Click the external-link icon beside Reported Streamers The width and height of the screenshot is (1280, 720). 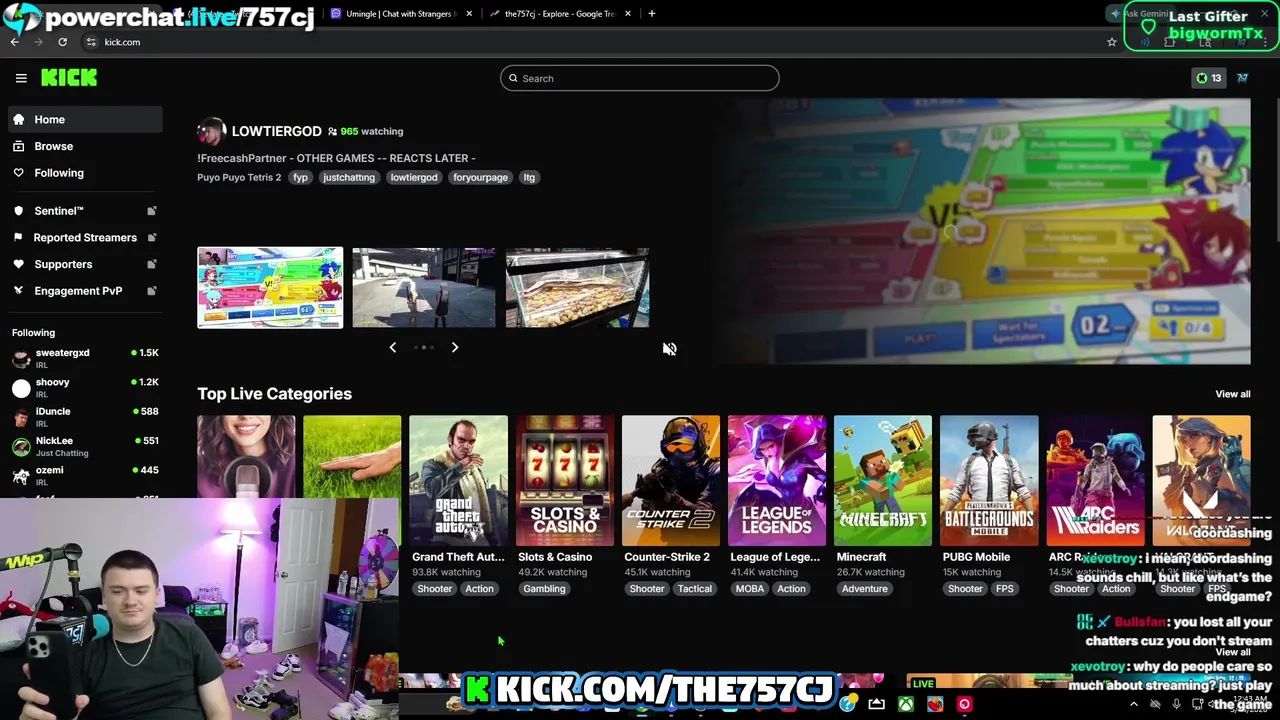(152, 237)
